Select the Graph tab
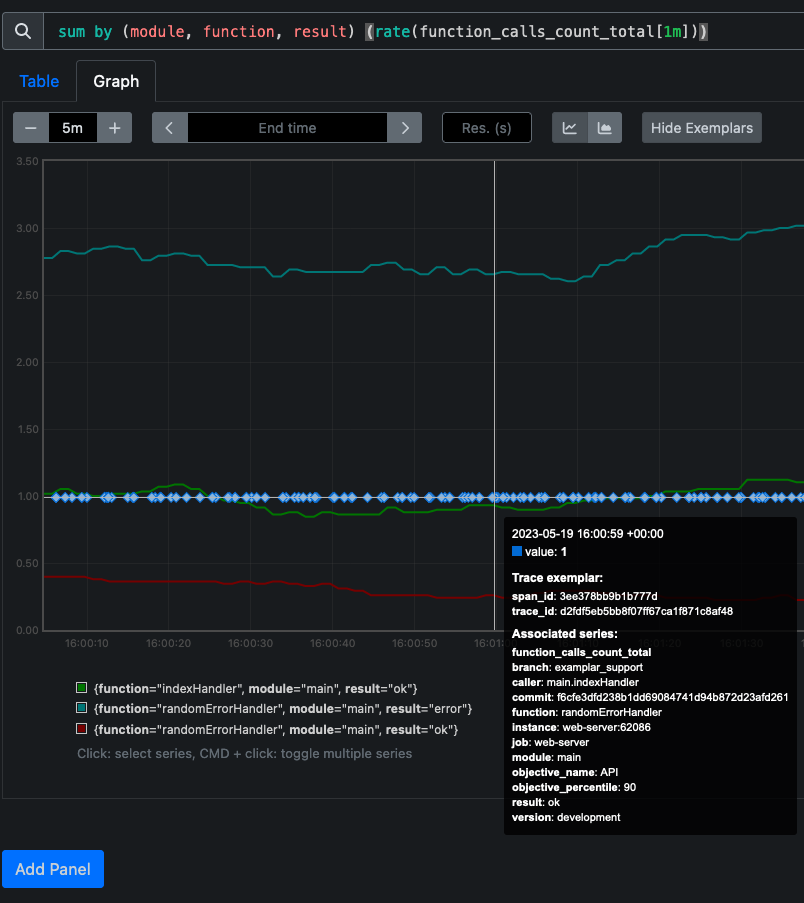The image size is (804, 903). [x=116, y=81]
